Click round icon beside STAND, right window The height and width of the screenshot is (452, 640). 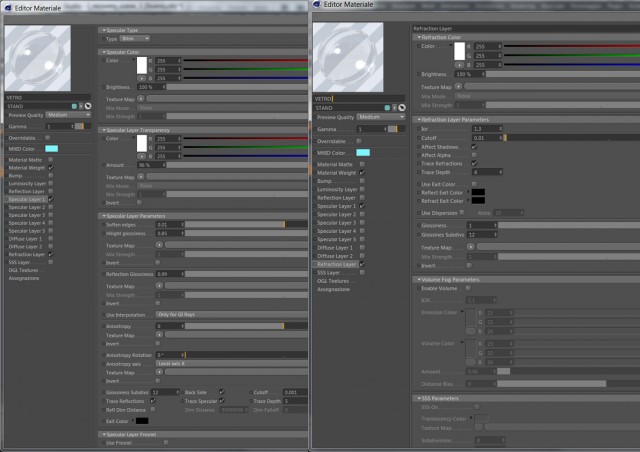[402, 108]
